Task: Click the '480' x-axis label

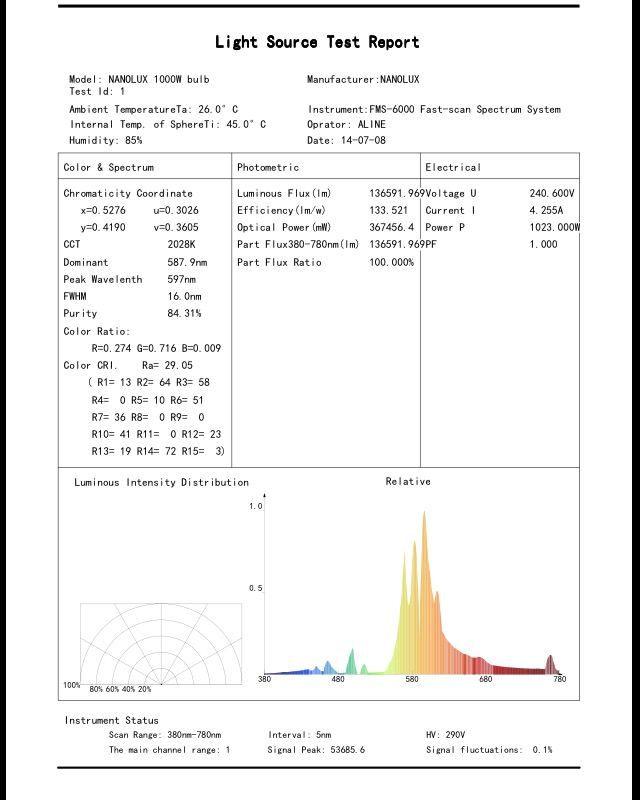Action: click(338, 679)
